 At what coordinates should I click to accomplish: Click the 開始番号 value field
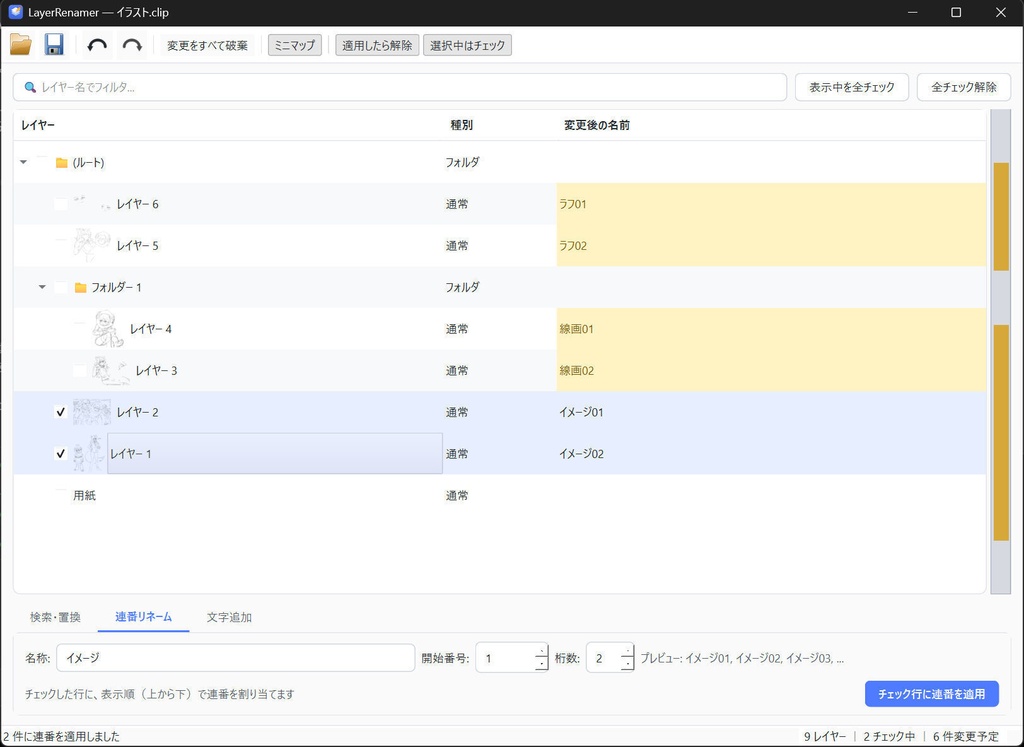pyautogui.click(x=505, y=658)
